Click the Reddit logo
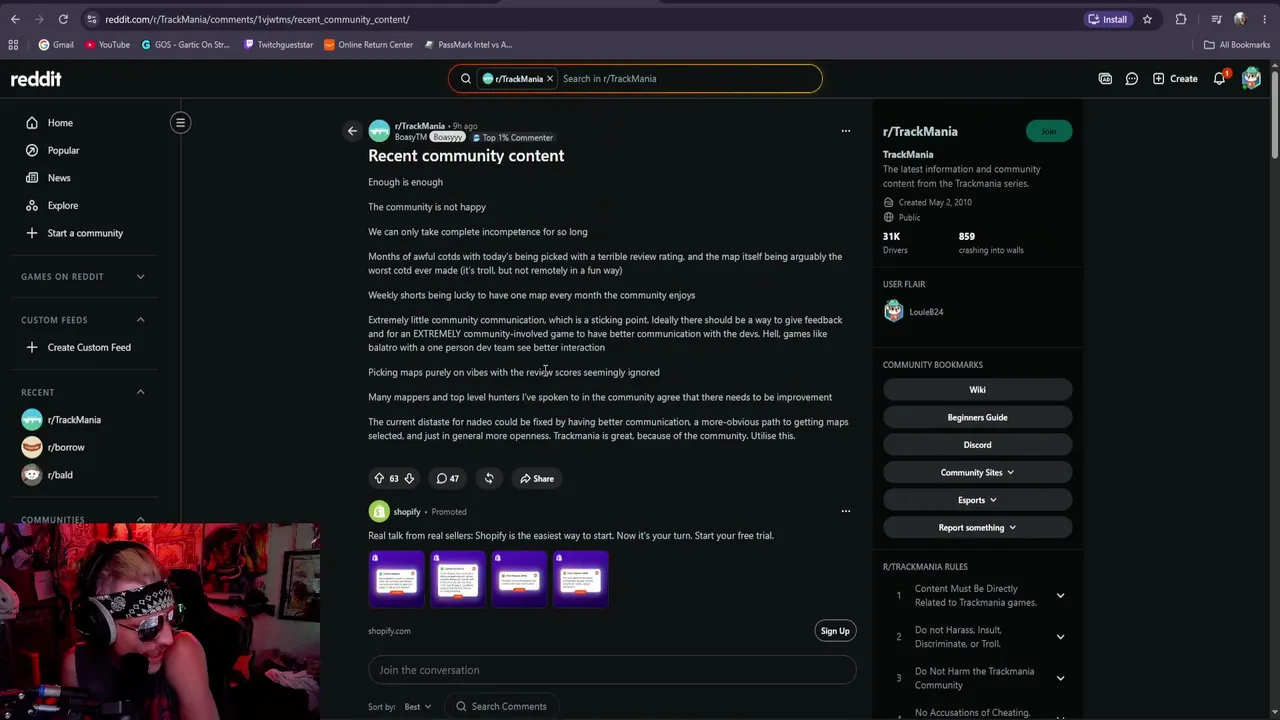1280x720 pixels. click(36, 79)
